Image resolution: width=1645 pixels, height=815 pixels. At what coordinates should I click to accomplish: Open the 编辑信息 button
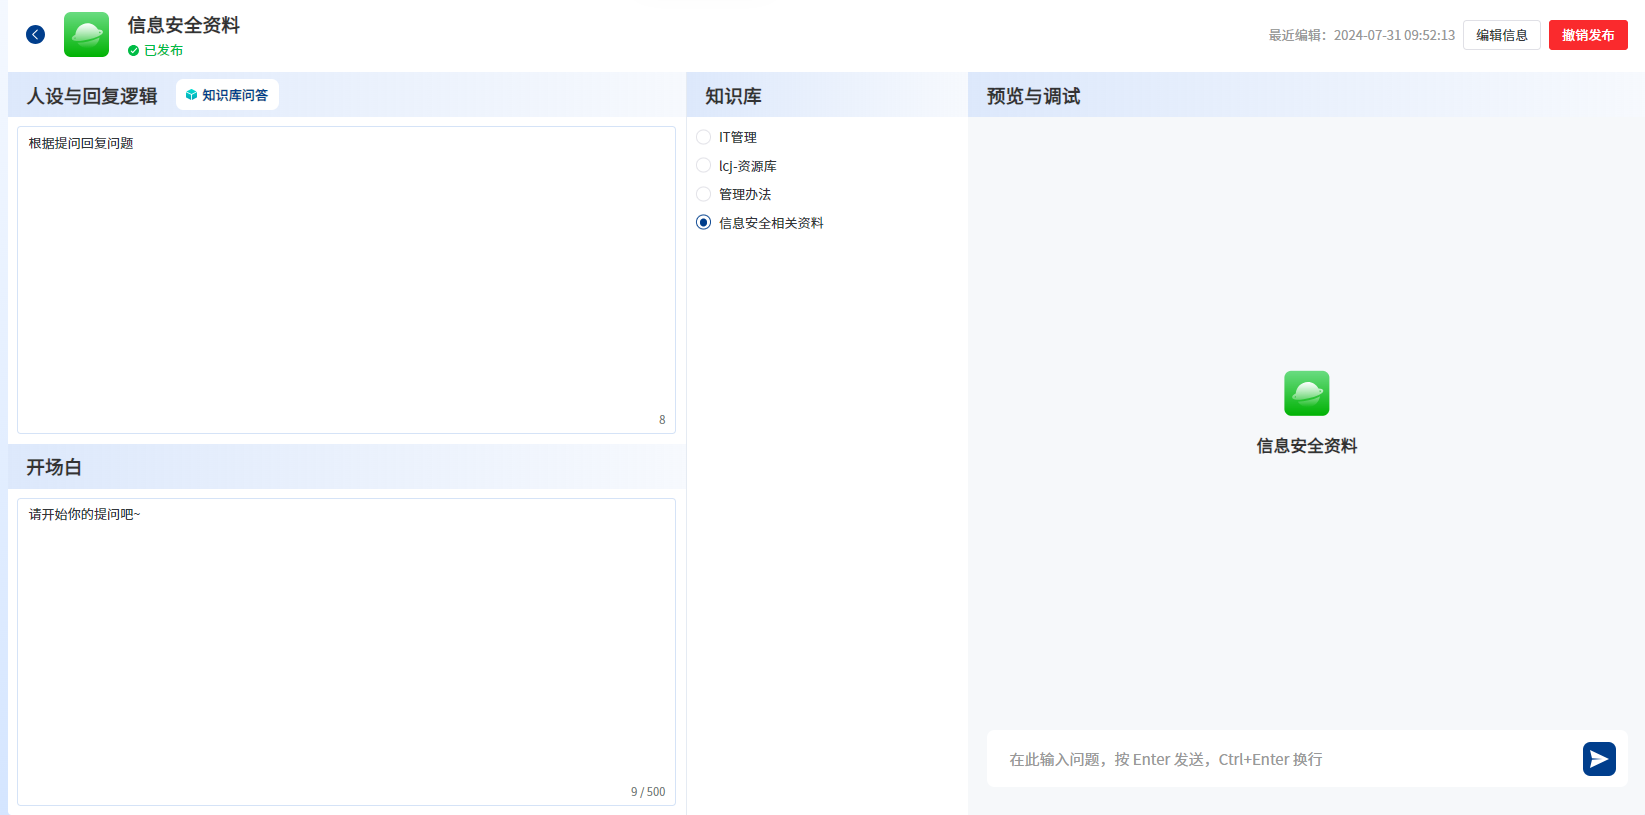click(x=1501, y=35)
